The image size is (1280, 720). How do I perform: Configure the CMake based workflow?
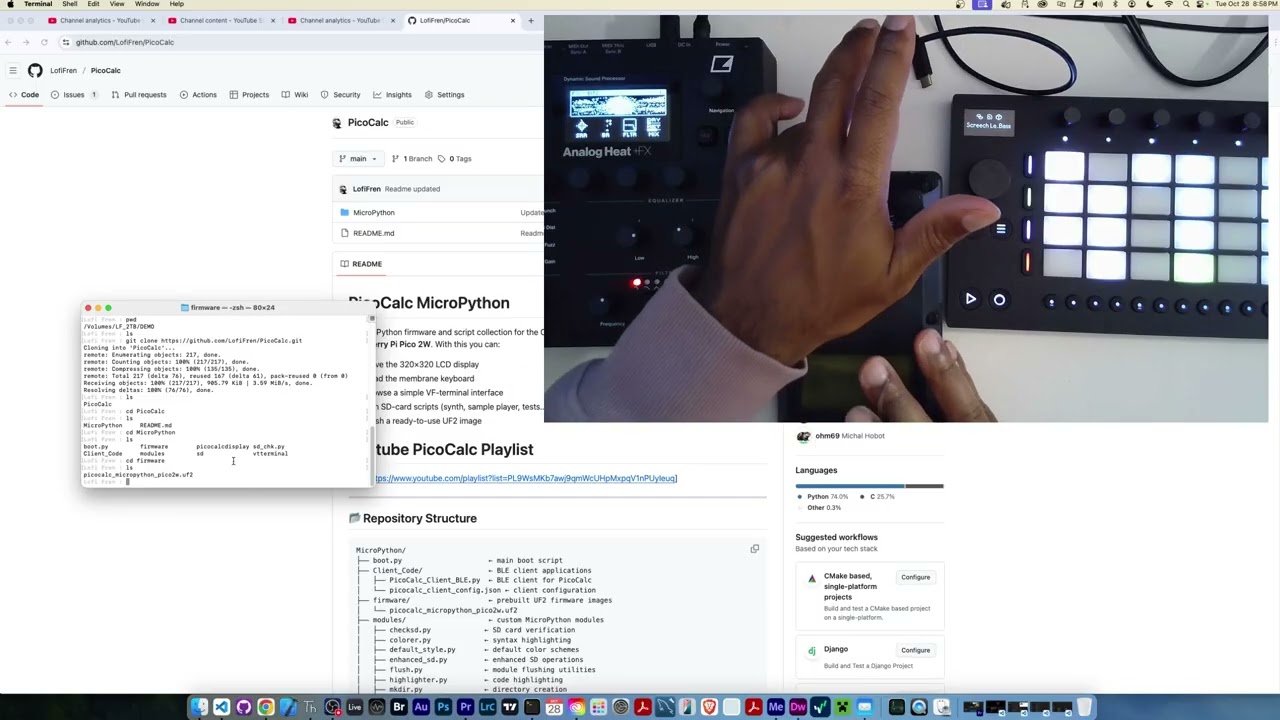click(915, 577)
